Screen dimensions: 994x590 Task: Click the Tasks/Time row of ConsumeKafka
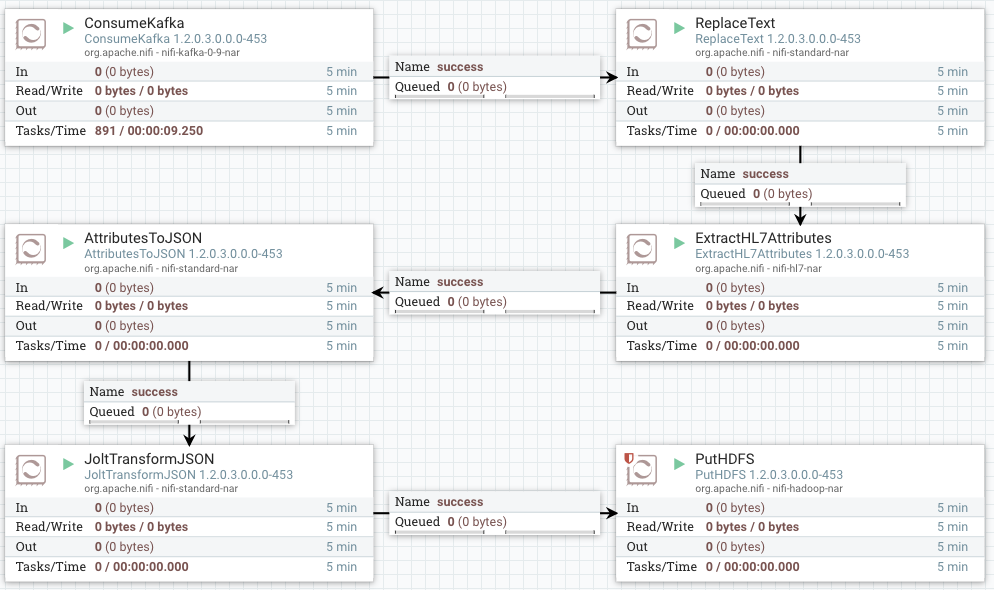click(x=189, y=131)
